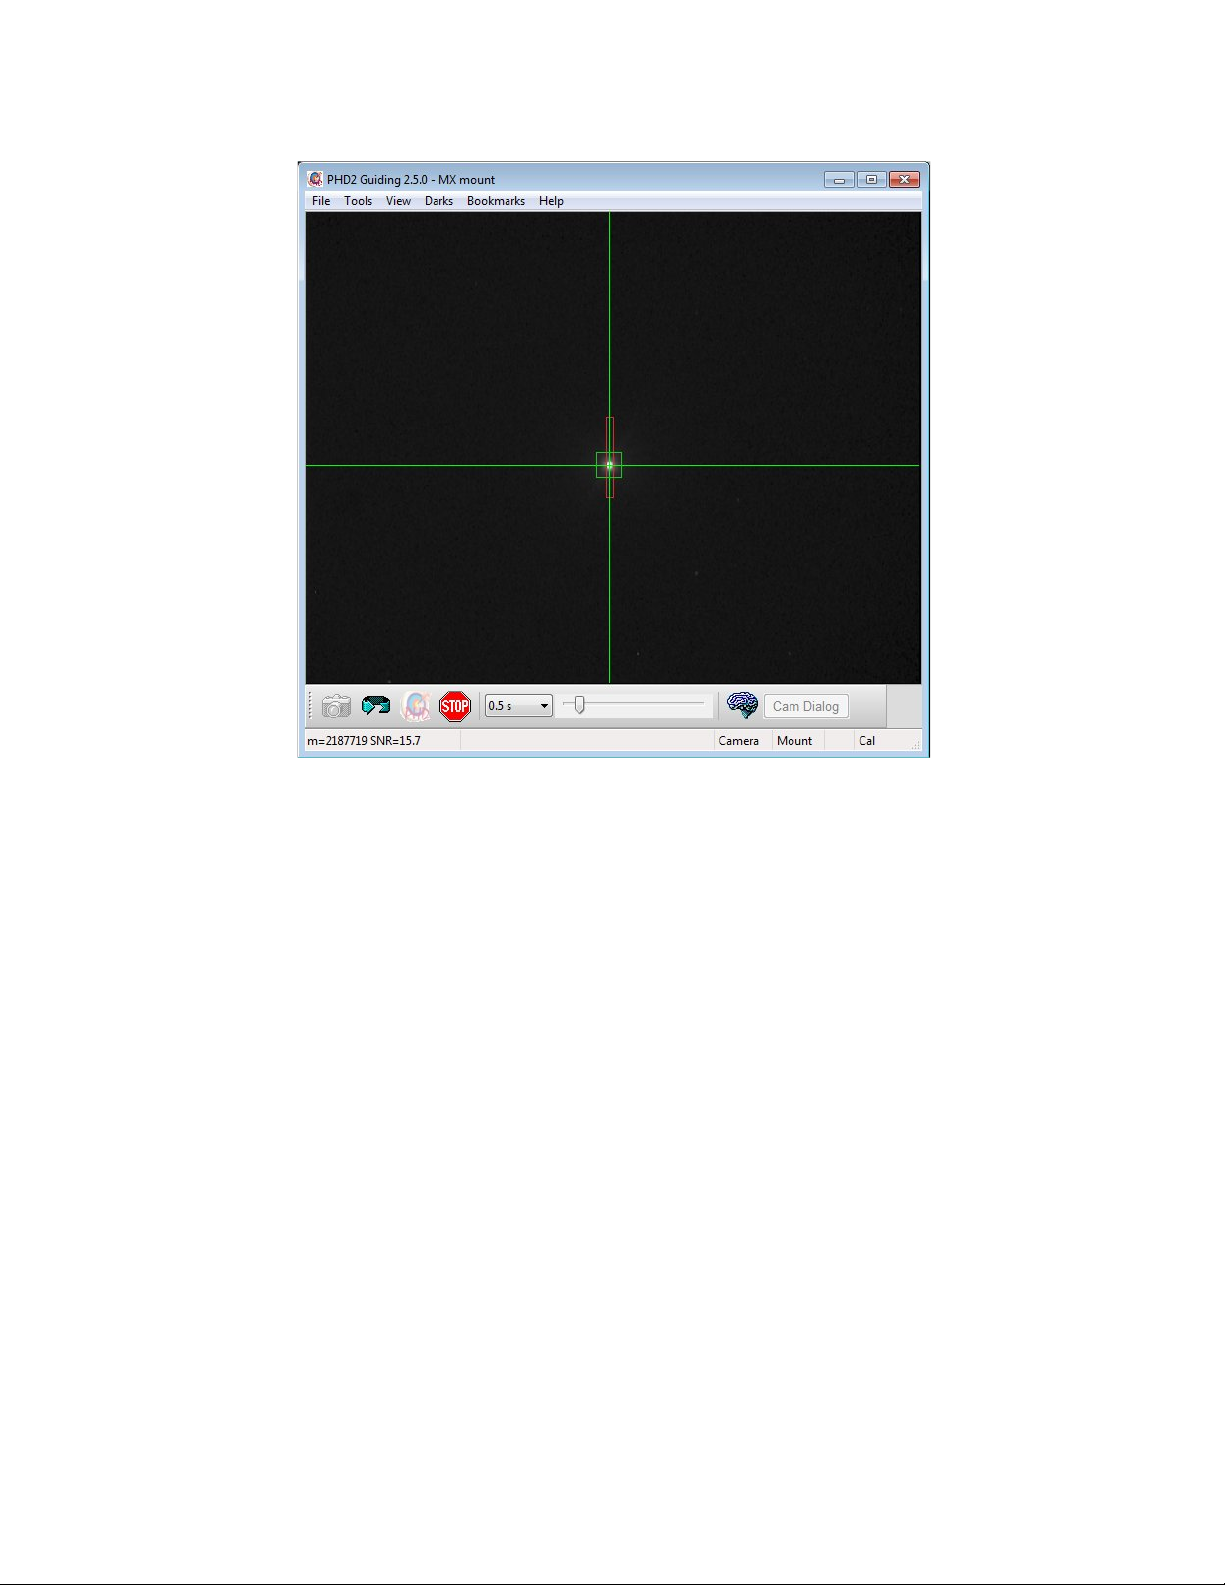The image size is (1225, 1585).
Task: Click the PHD guide target icon
Action: point(416,706)
